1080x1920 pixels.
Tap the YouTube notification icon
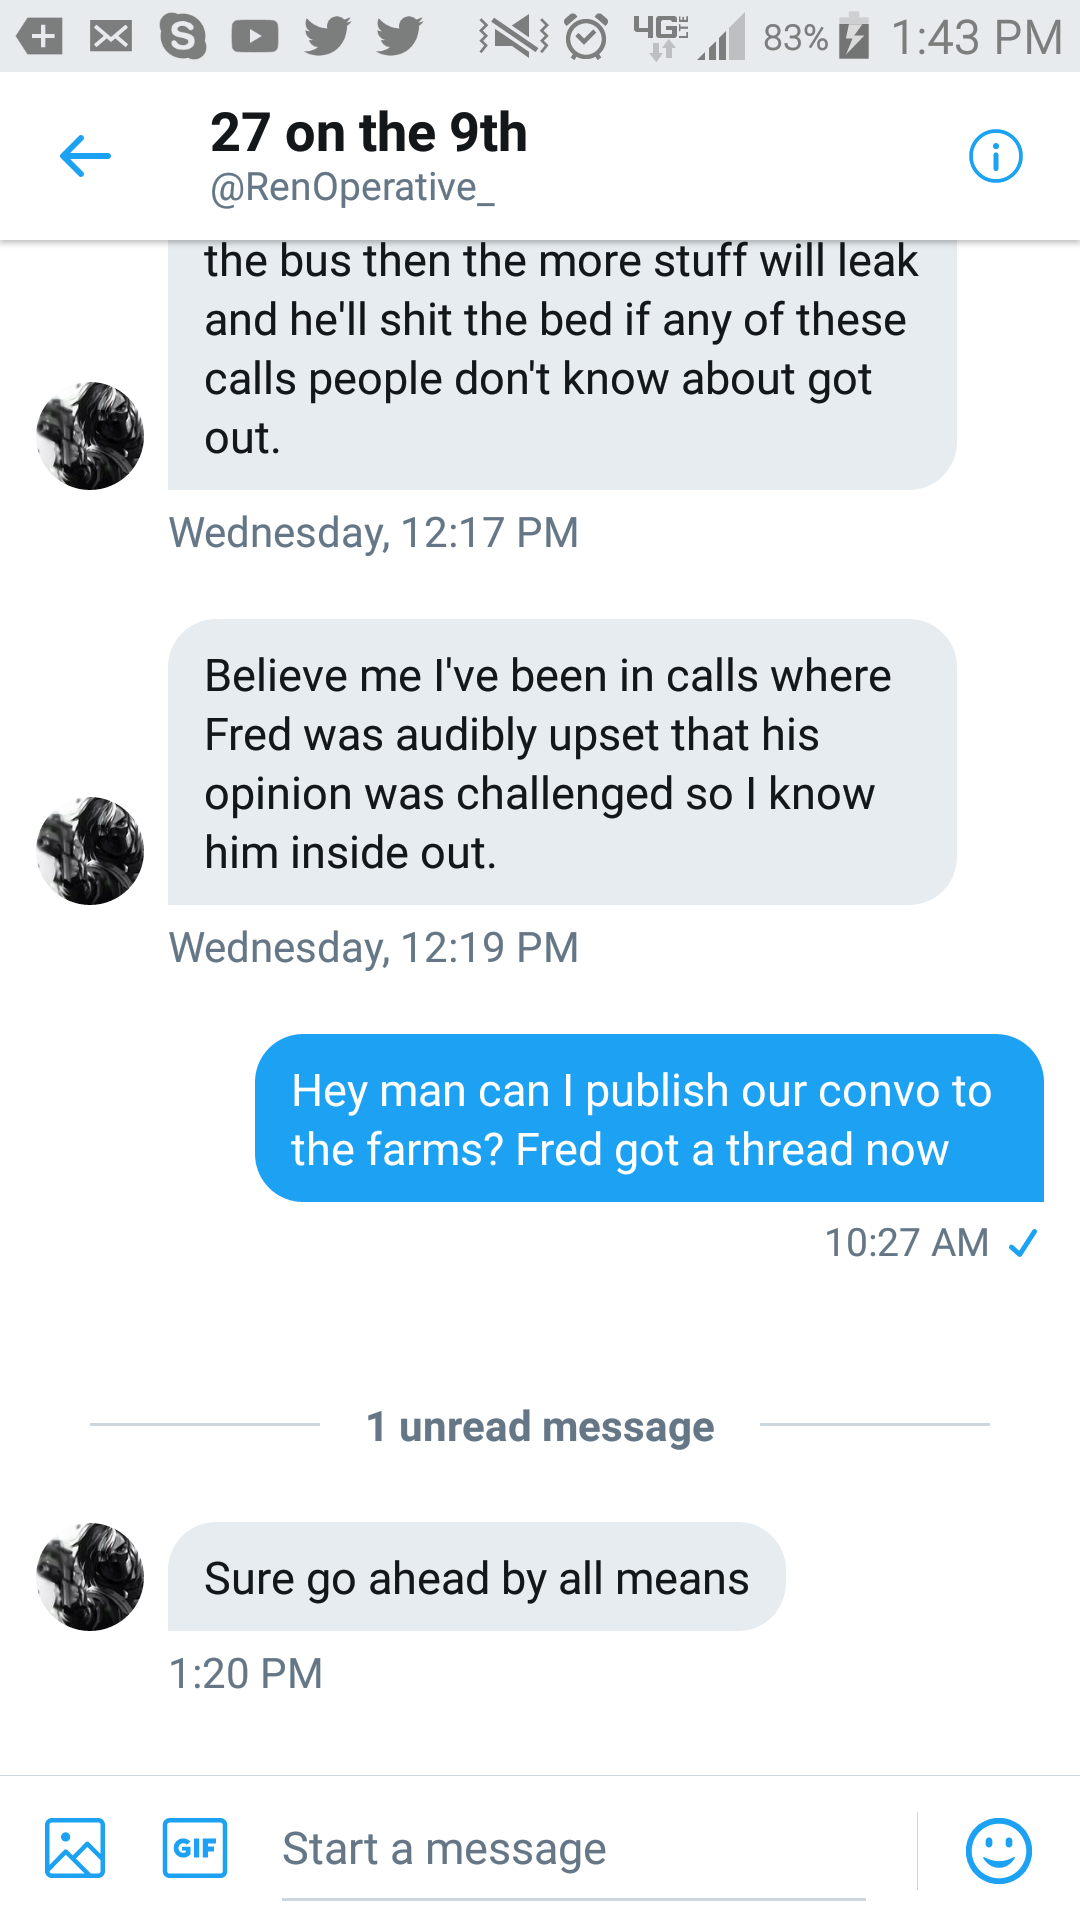coord(255,37)
